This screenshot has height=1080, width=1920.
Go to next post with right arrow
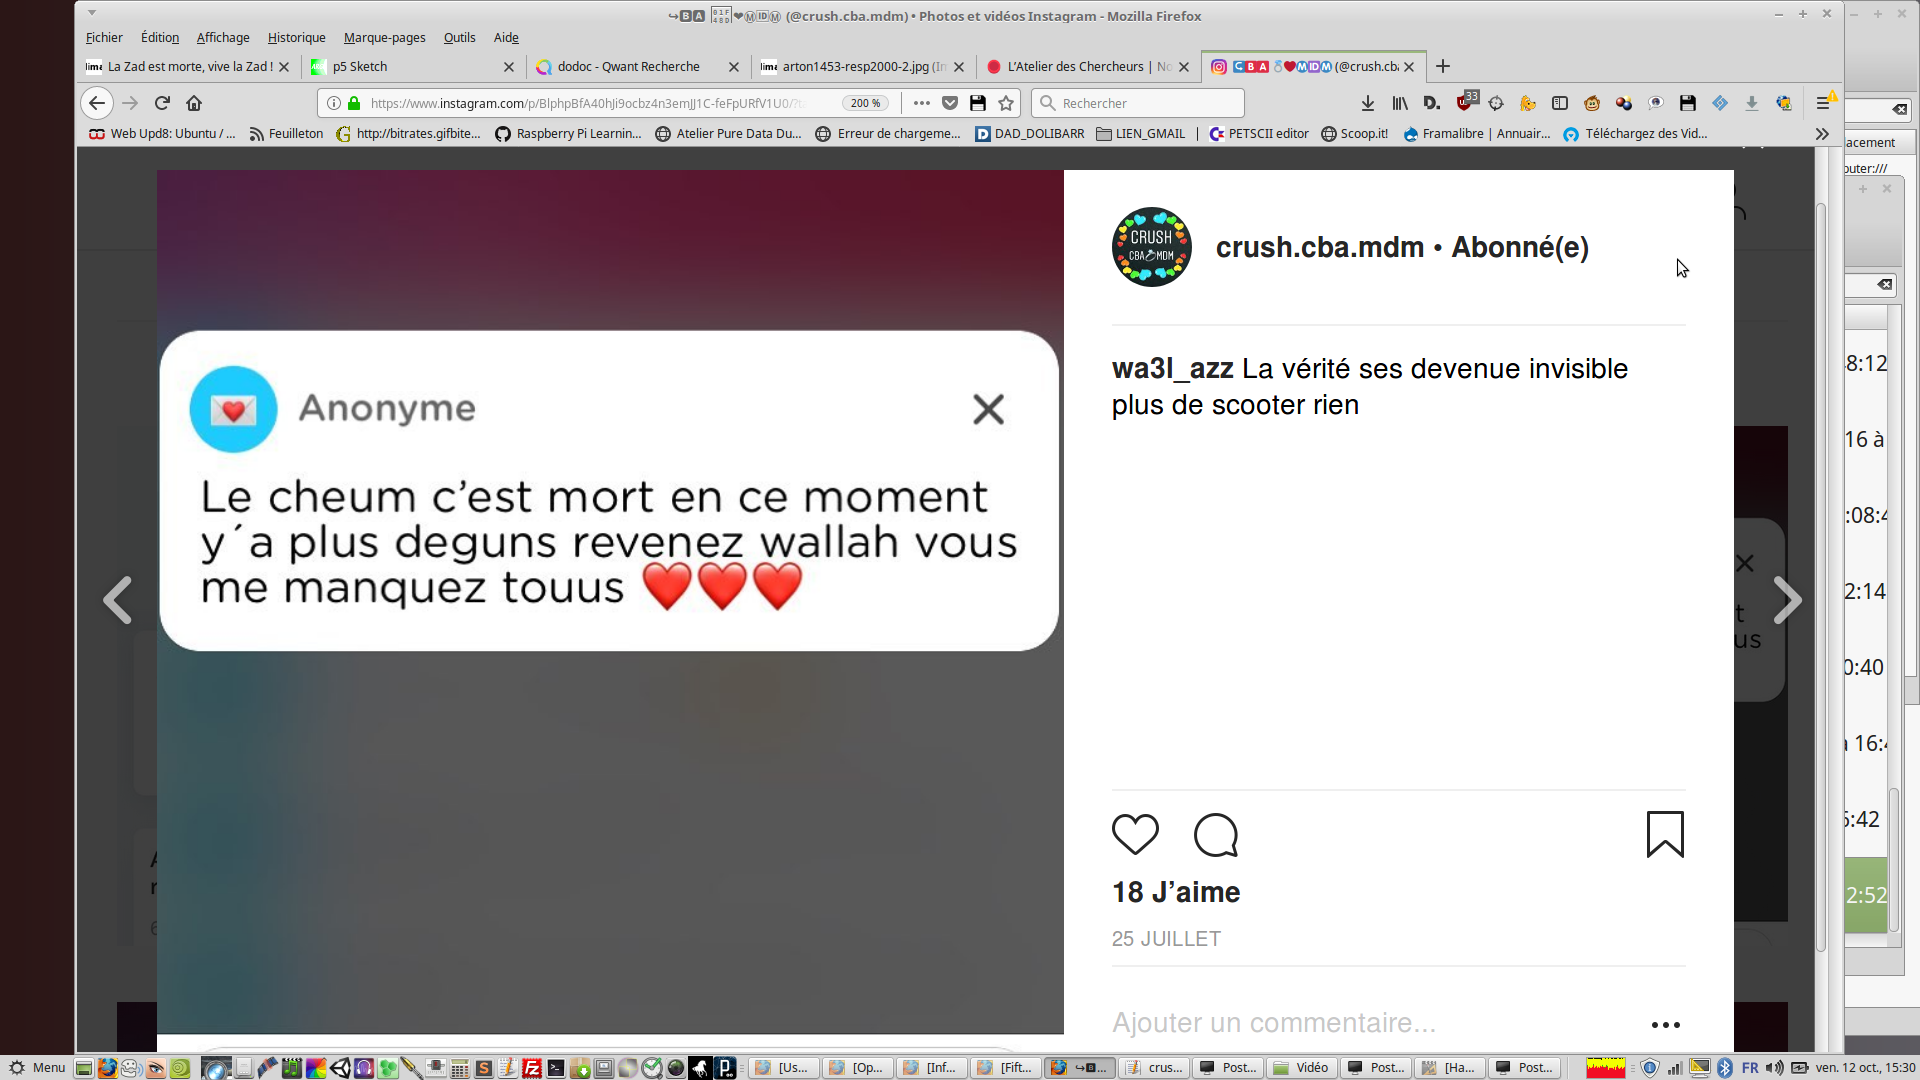coord(1787,600)
